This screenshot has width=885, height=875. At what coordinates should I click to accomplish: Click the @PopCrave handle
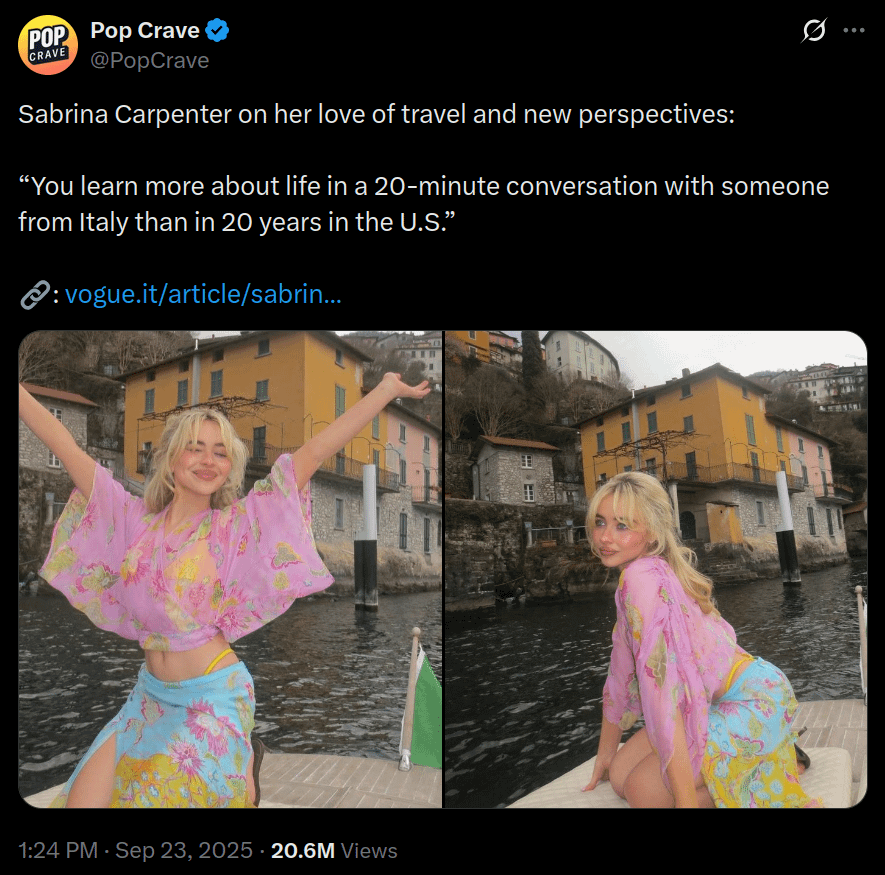point(150,60)
